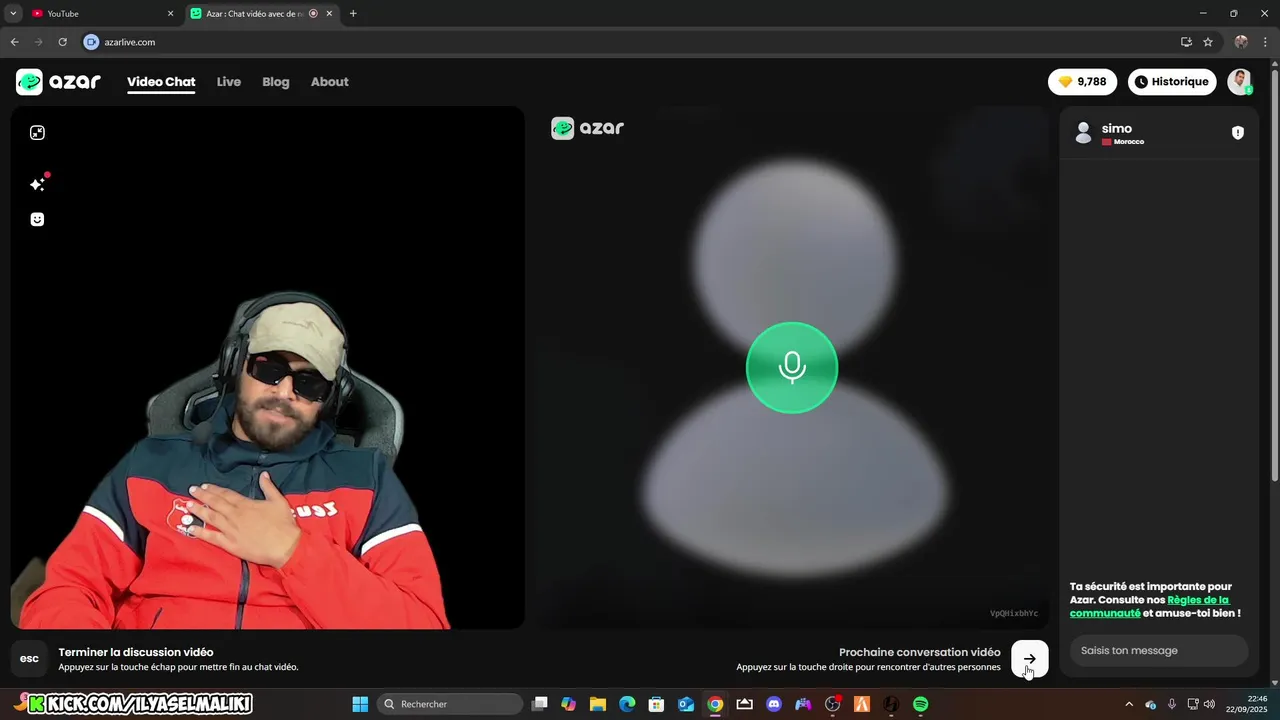
Task: Go back with the browser back arrow
Action: coord(14,42)
